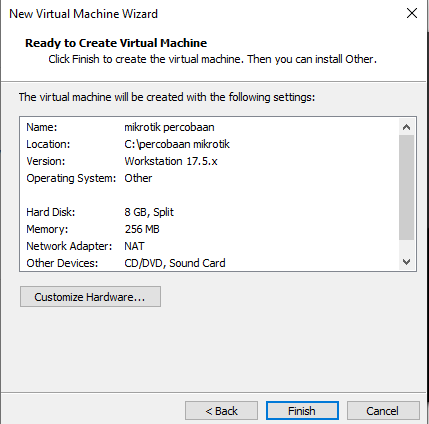Open Customize Hardware settings

pyautogui.click(x=90, y=296)
